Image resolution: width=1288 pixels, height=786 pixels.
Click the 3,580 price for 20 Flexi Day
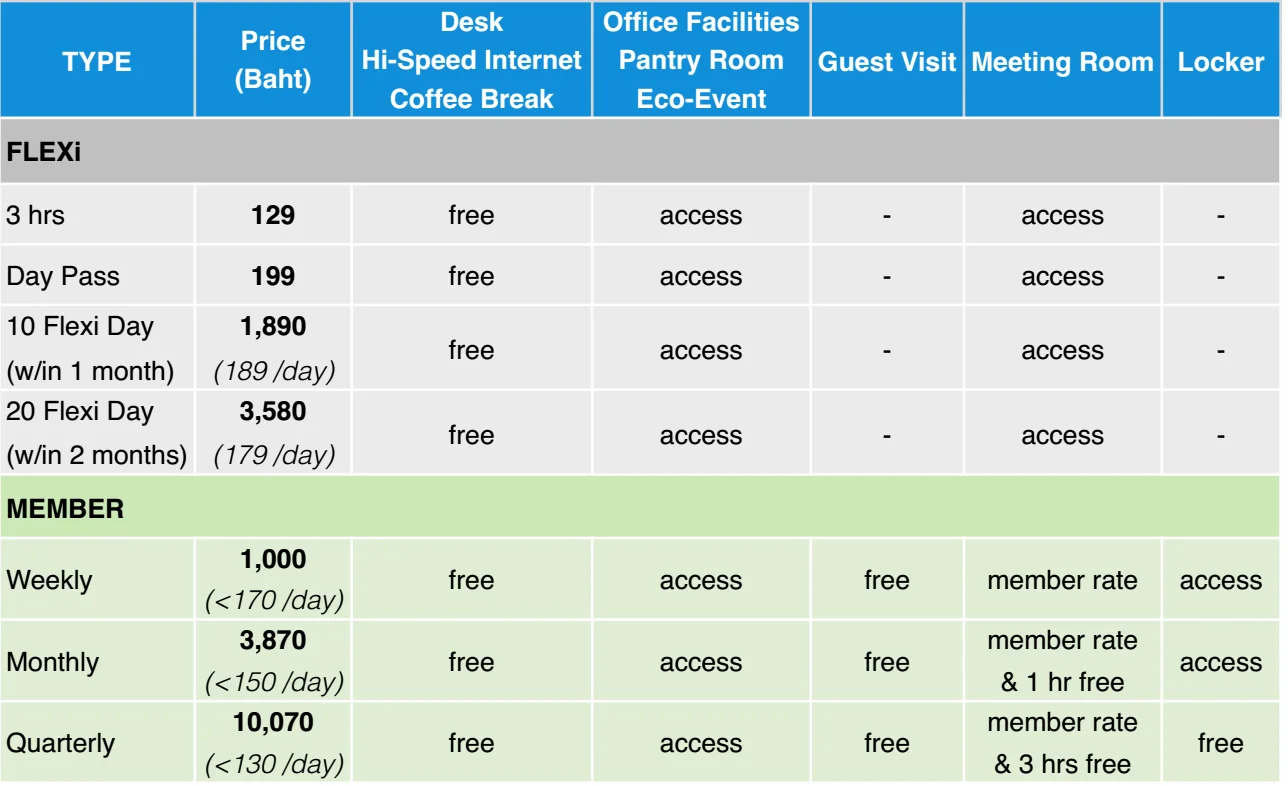click(273, 411)
